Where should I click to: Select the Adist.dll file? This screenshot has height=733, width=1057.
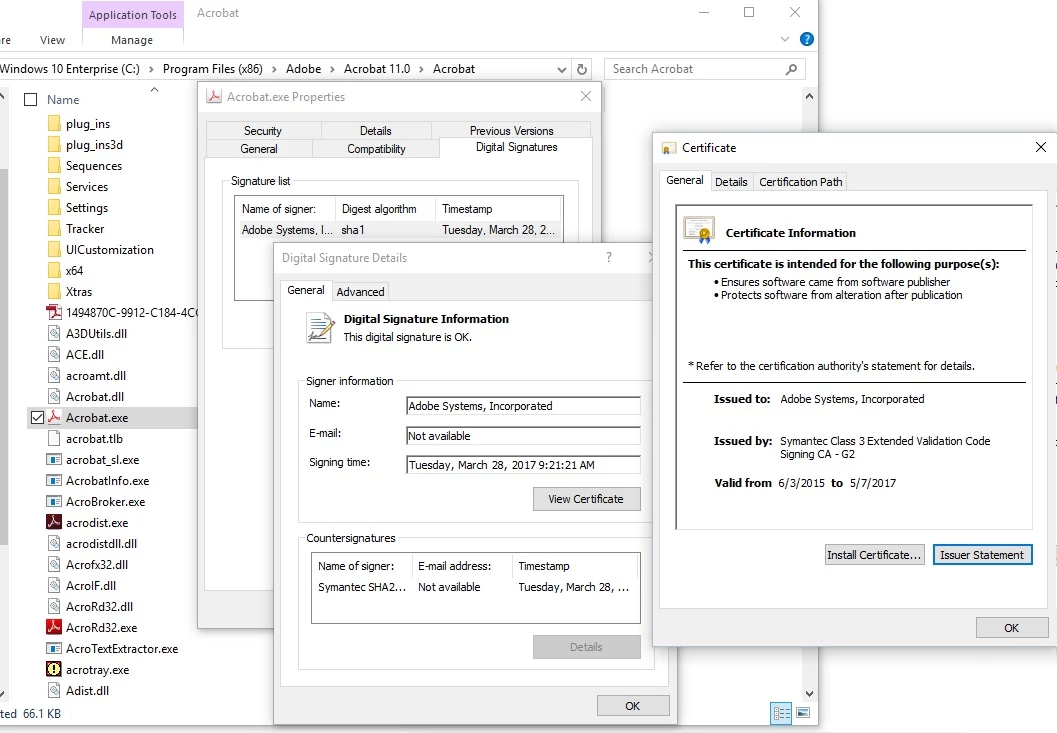pyautogui.click(x=87, y=691)
